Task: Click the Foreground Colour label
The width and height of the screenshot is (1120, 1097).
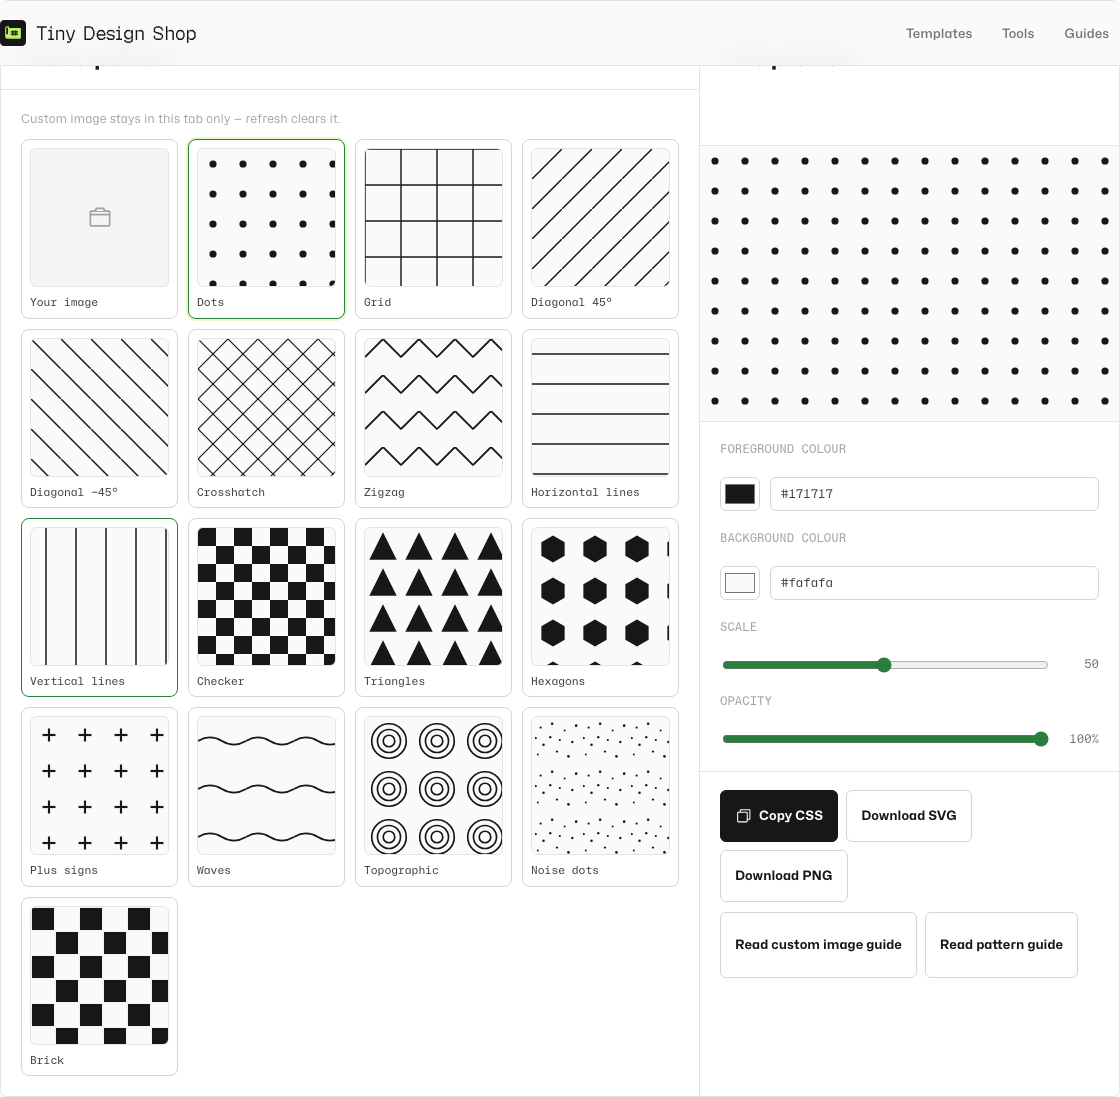Action: [x=783, y=449]
